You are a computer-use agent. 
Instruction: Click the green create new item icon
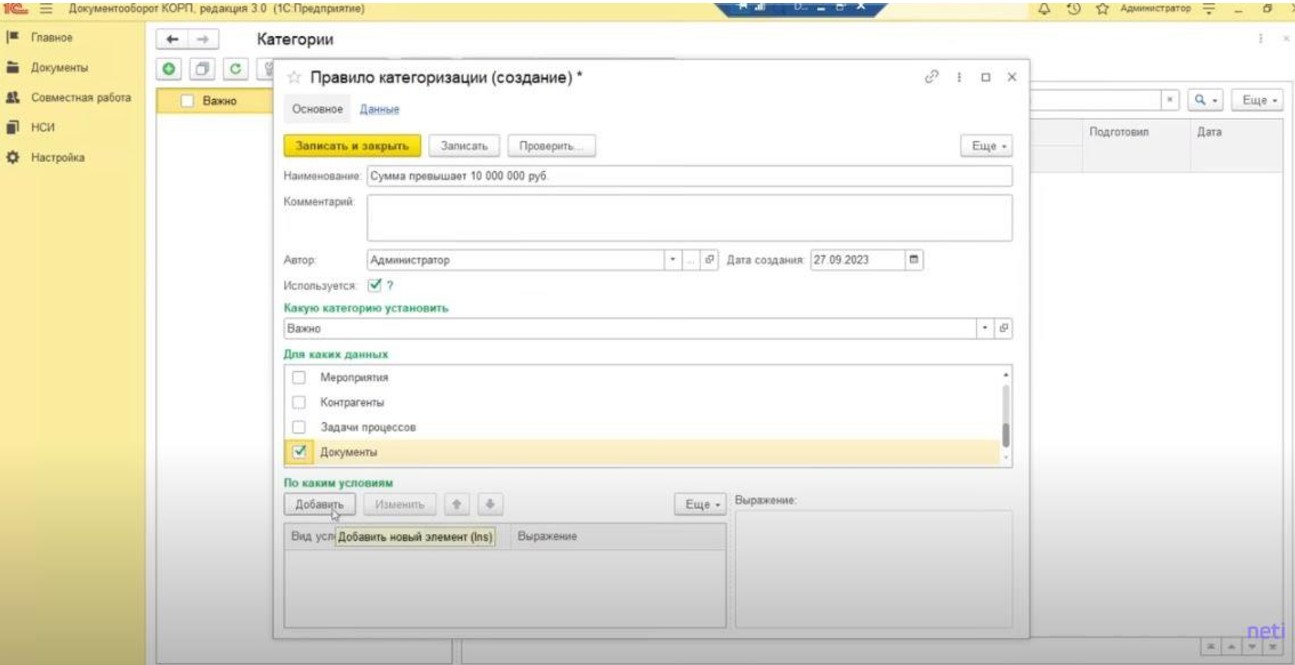point(169,69)
